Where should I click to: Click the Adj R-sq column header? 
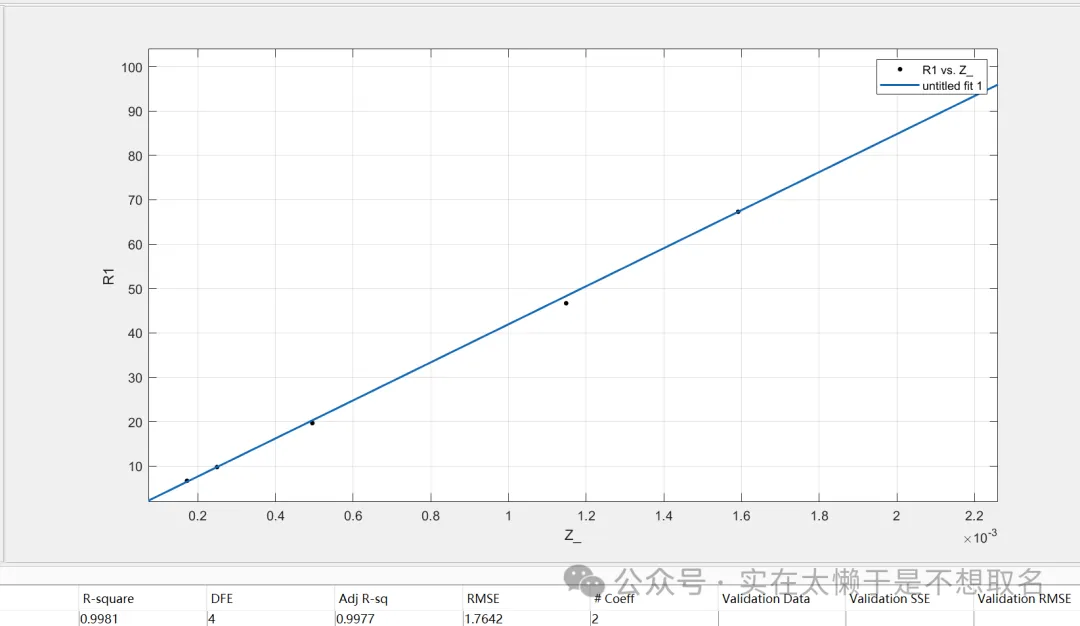(363, 599)
